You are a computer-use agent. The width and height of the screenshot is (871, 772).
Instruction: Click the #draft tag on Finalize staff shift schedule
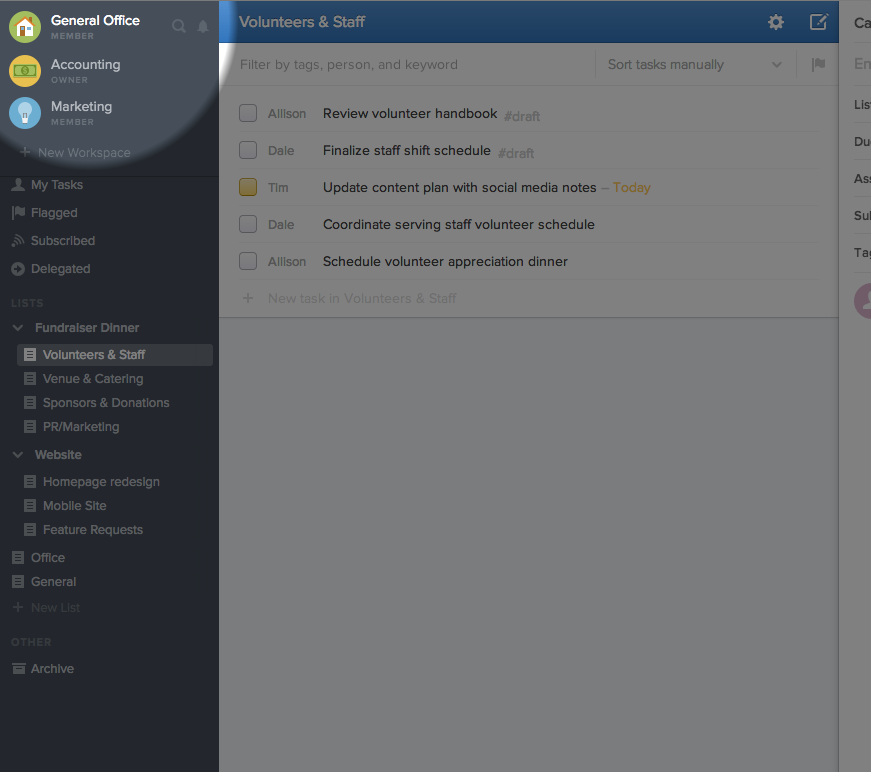[515, 153]
